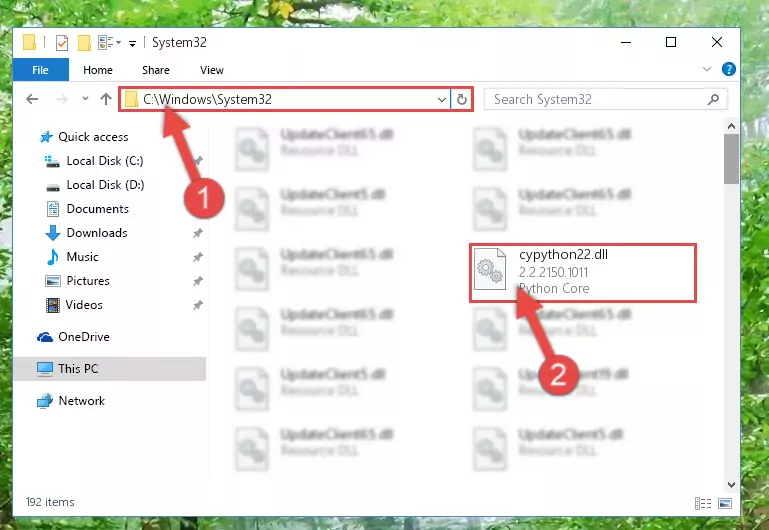The height and width of the screenshot is (530, 769).
Task: Click the pin icon next to Music
Action: tap(198, 257)
